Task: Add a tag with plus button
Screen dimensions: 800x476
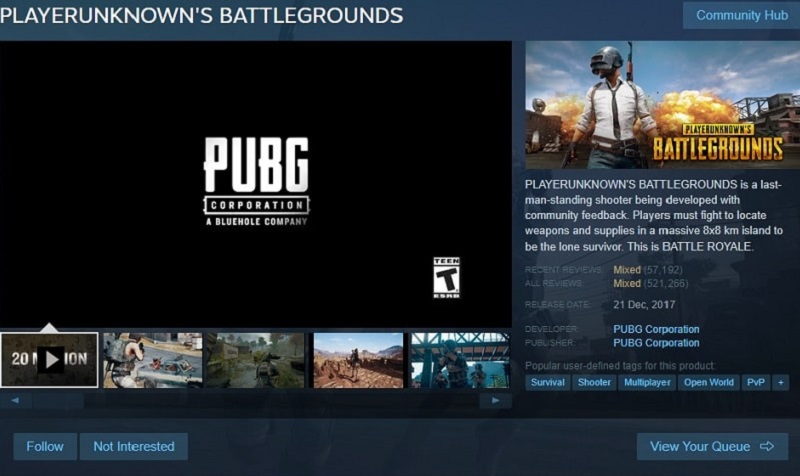Action: [x=781, y=382]
